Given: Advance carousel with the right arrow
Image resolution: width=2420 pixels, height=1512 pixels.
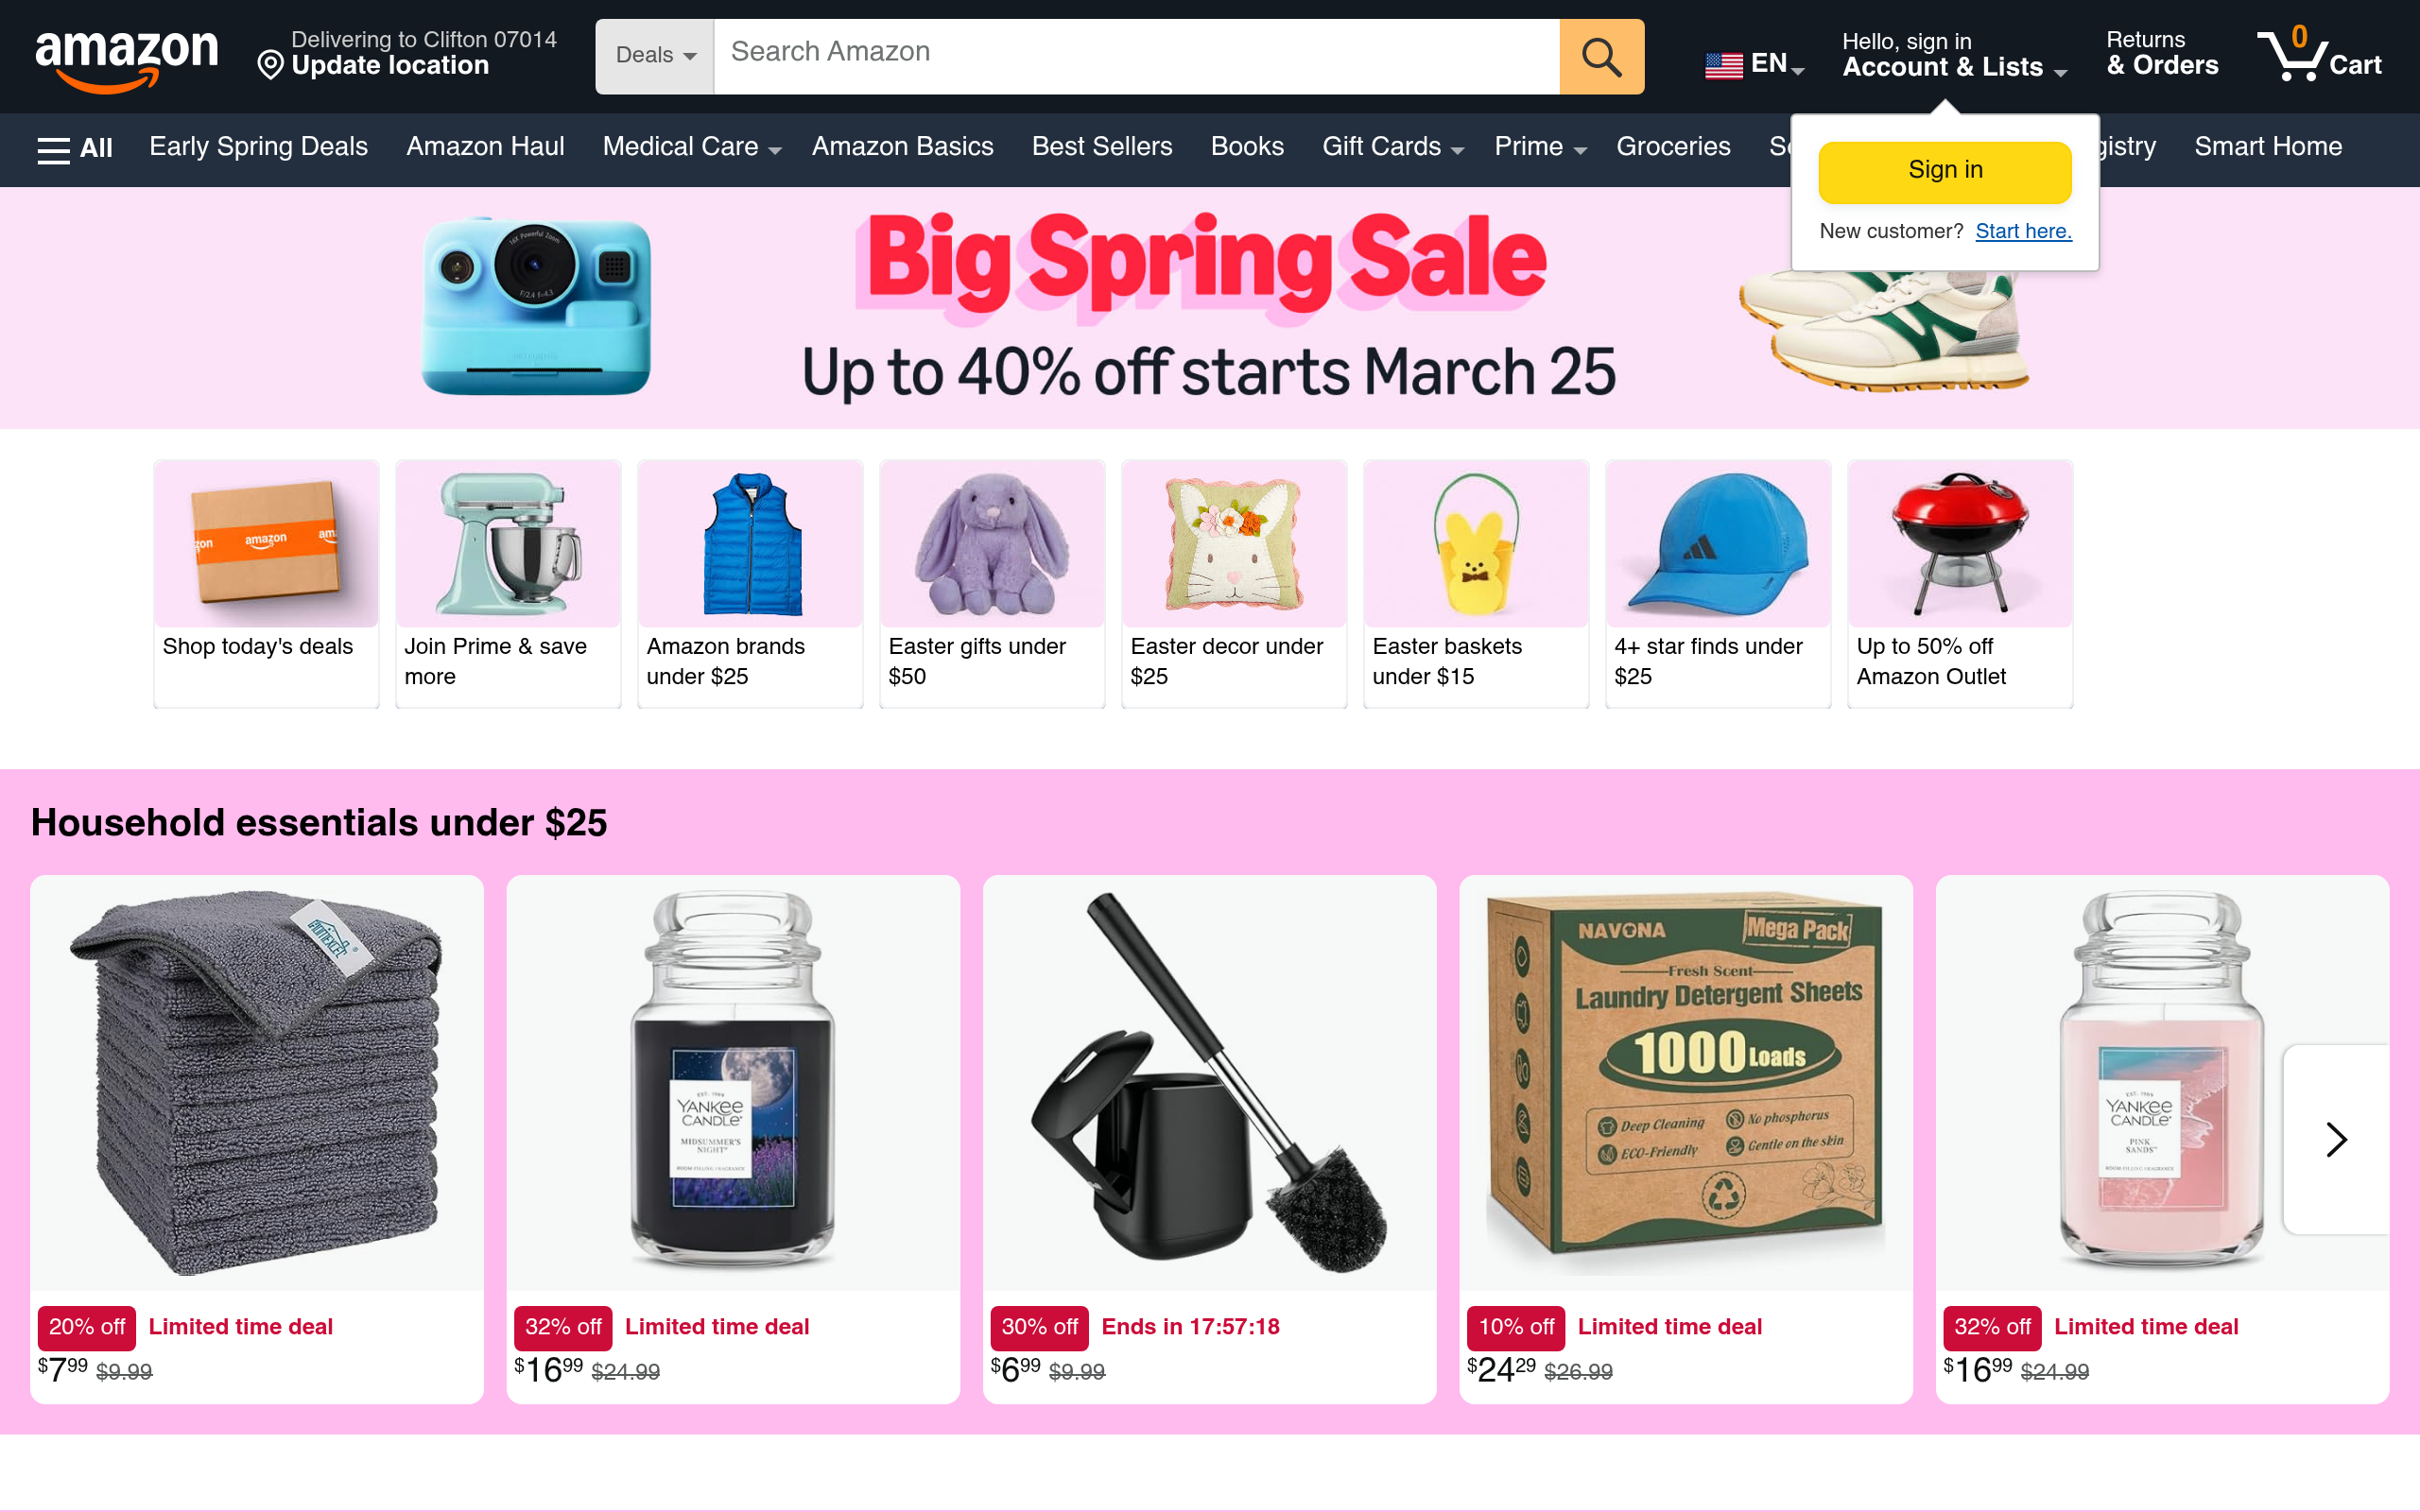Looking at the screenshot, I should pyautogui.click(x=2336, y=1139).
